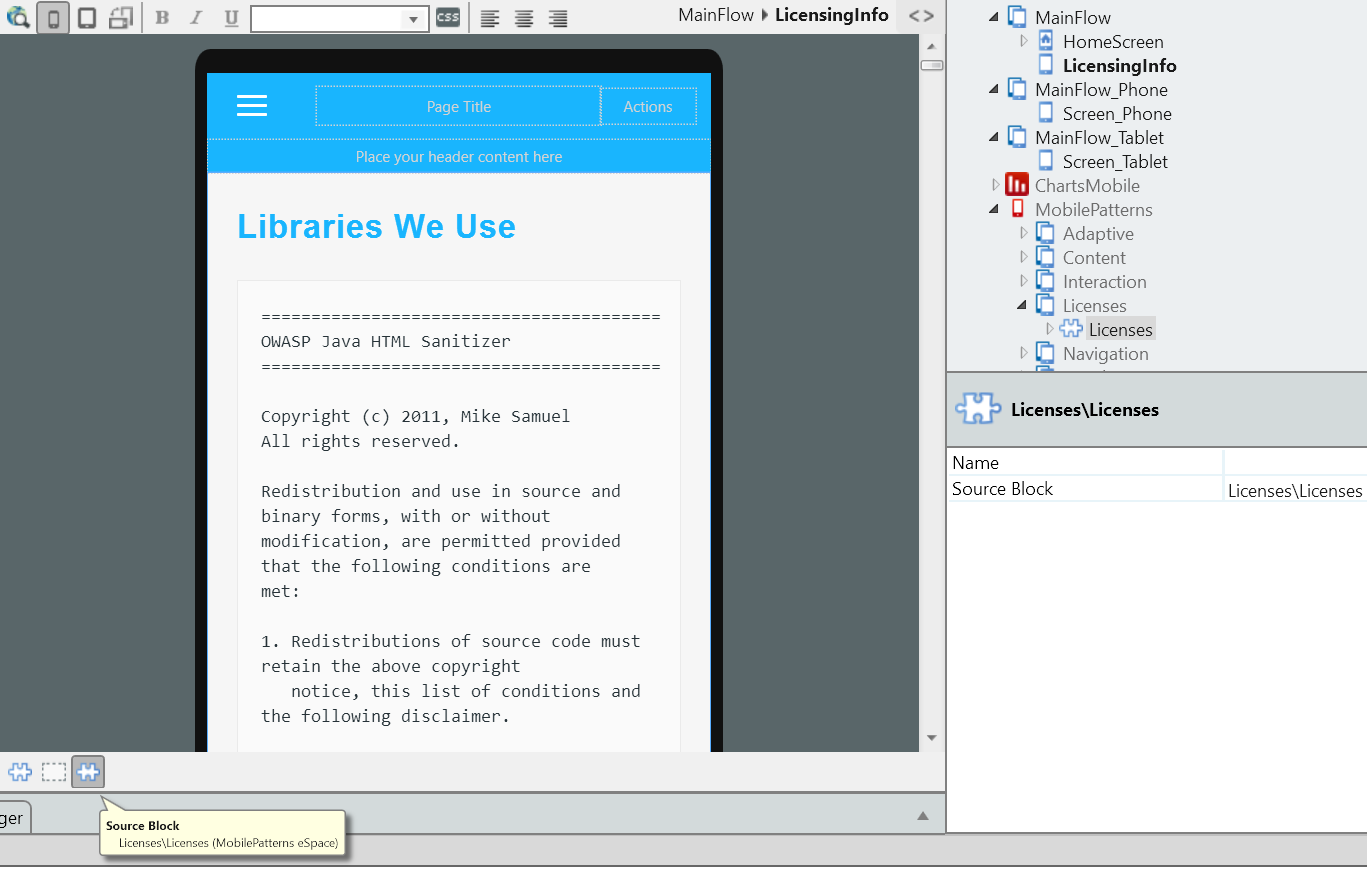Select Screen_Phone in the tree
Screen dimensions: 1367x870
point(1117,114)
